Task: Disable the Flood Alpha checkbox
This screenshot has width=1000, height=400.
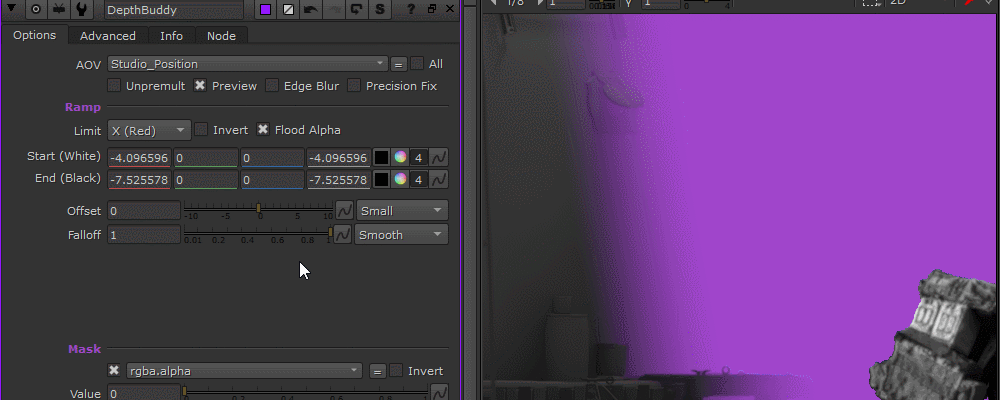Action: [263, 130]
